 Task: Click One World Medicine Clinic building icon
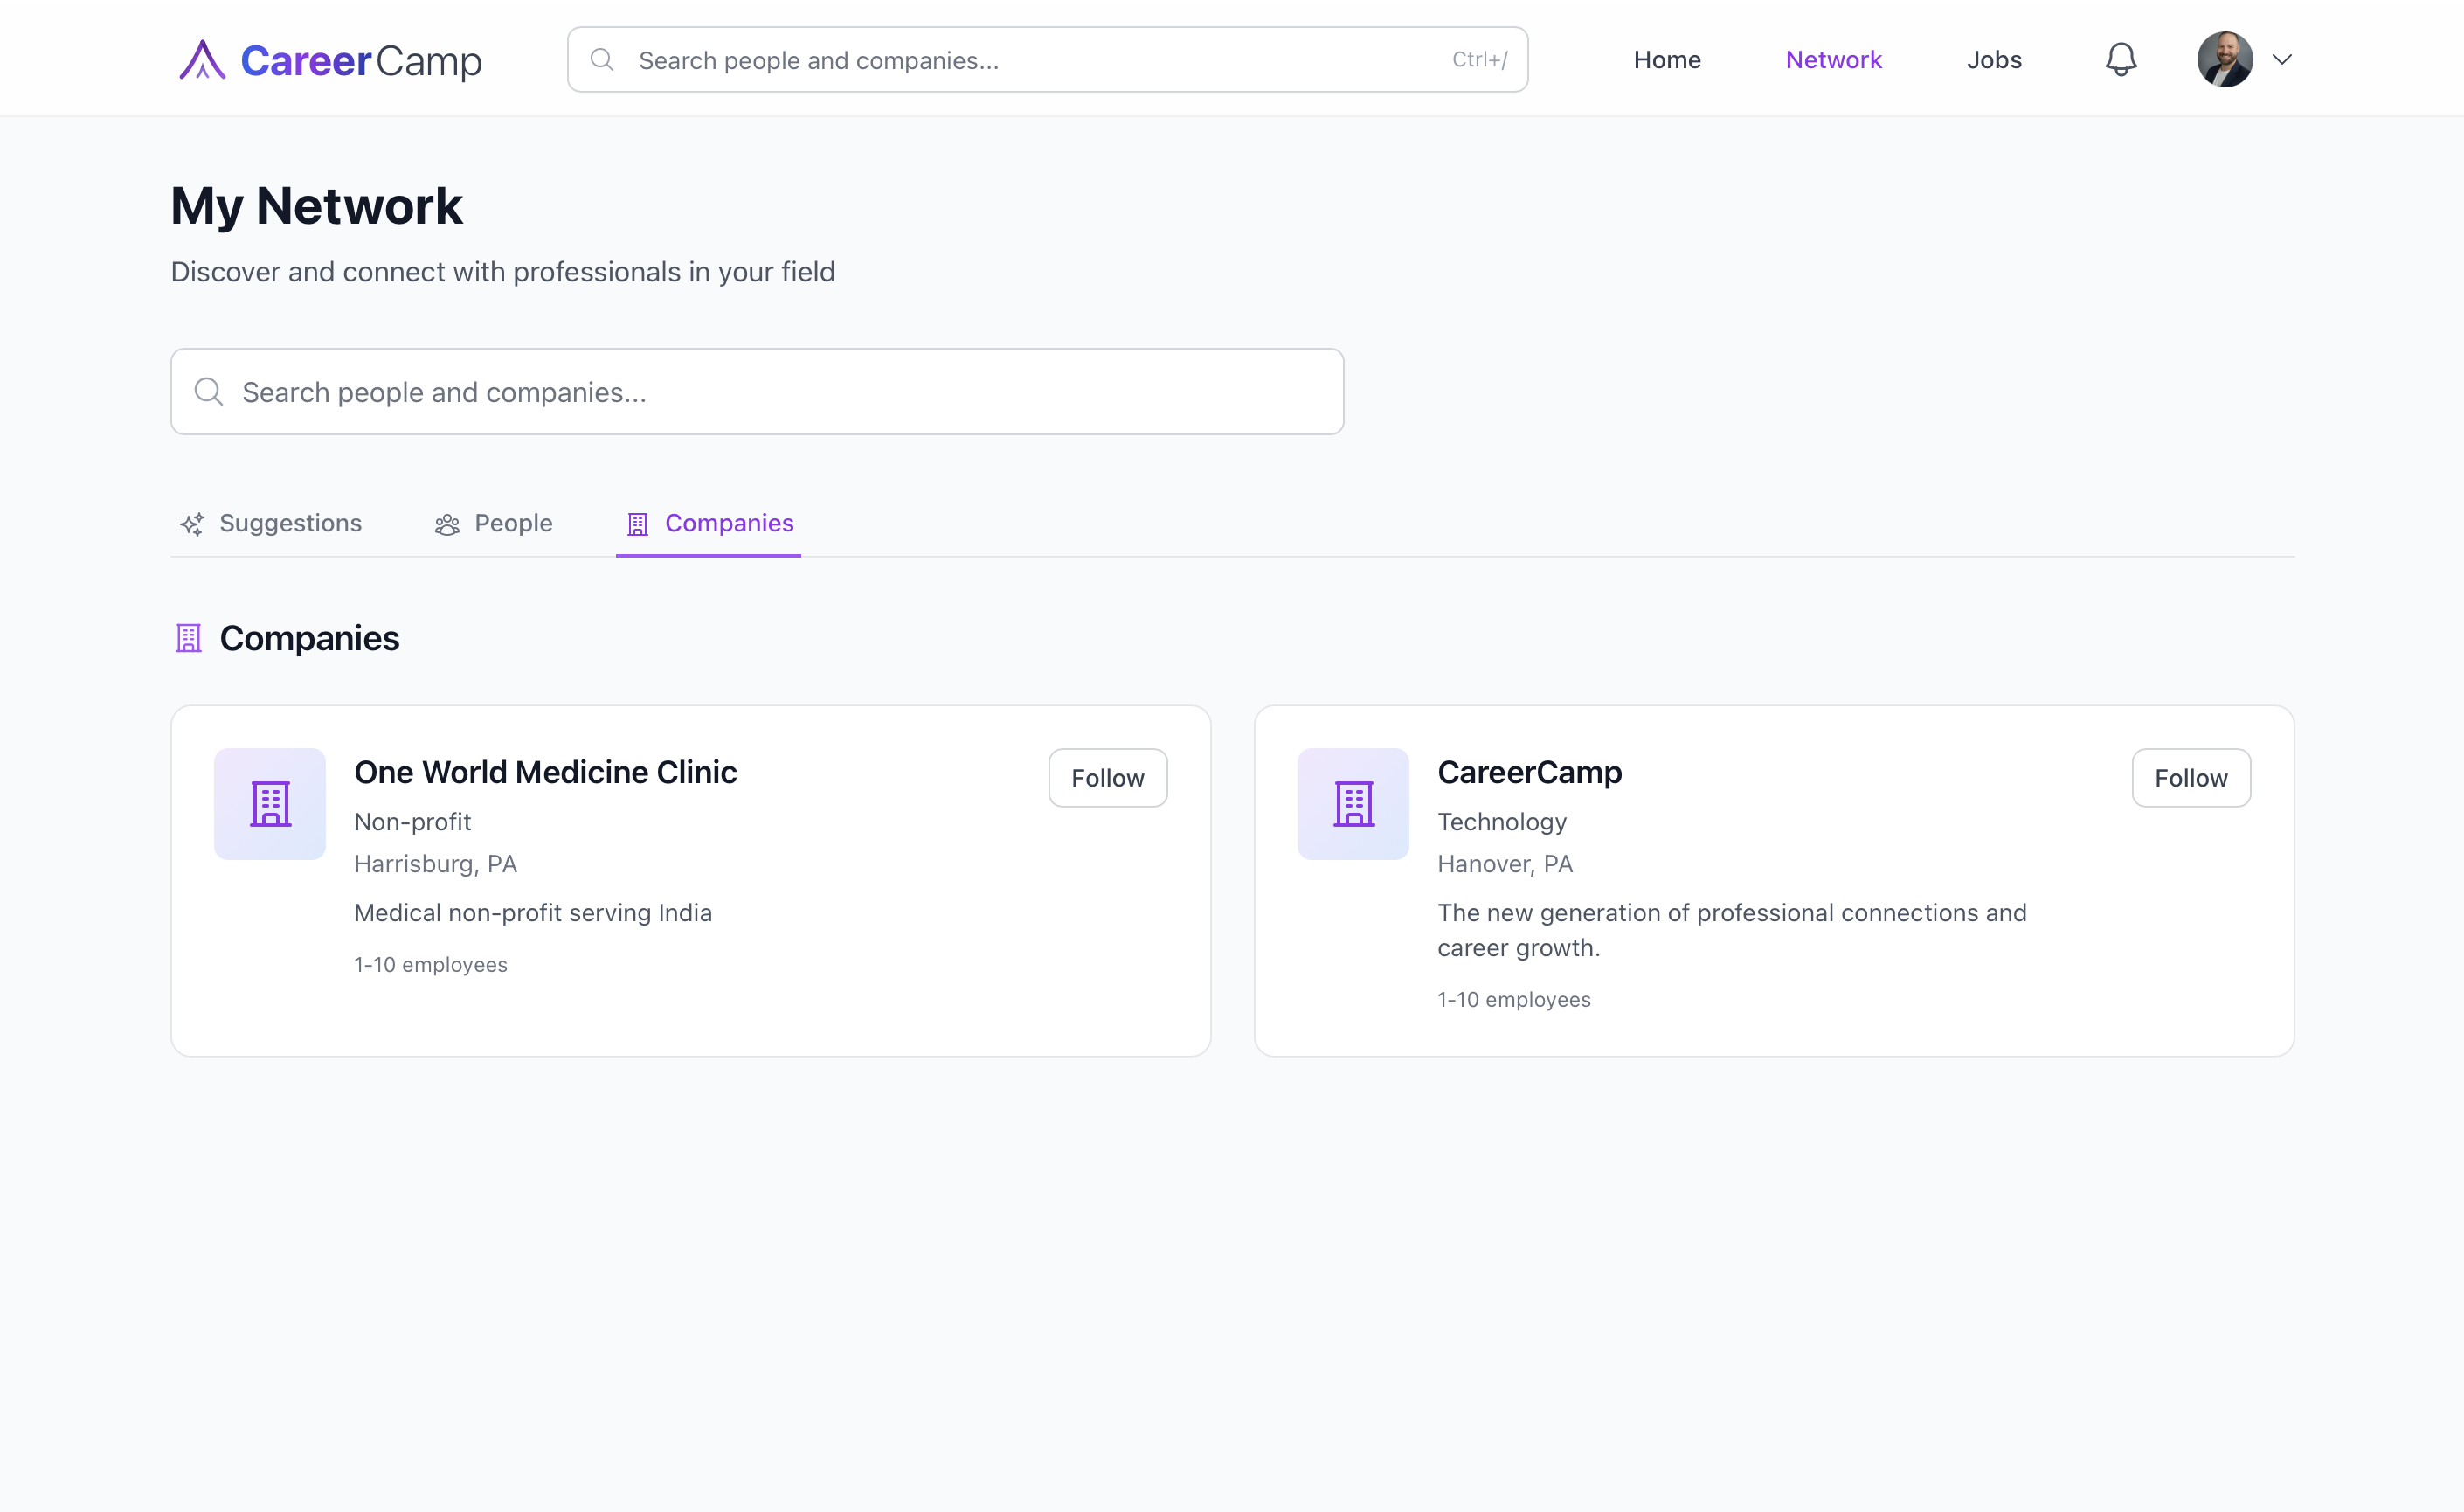270,804
